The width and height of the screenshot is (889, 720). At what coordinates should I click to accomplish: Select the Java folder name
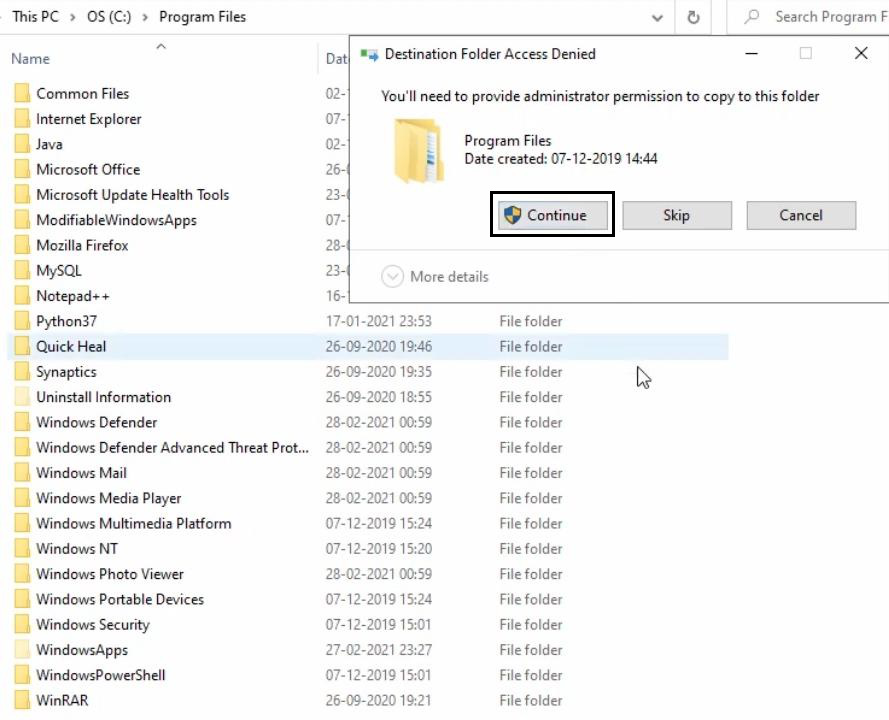click(49, 144)
